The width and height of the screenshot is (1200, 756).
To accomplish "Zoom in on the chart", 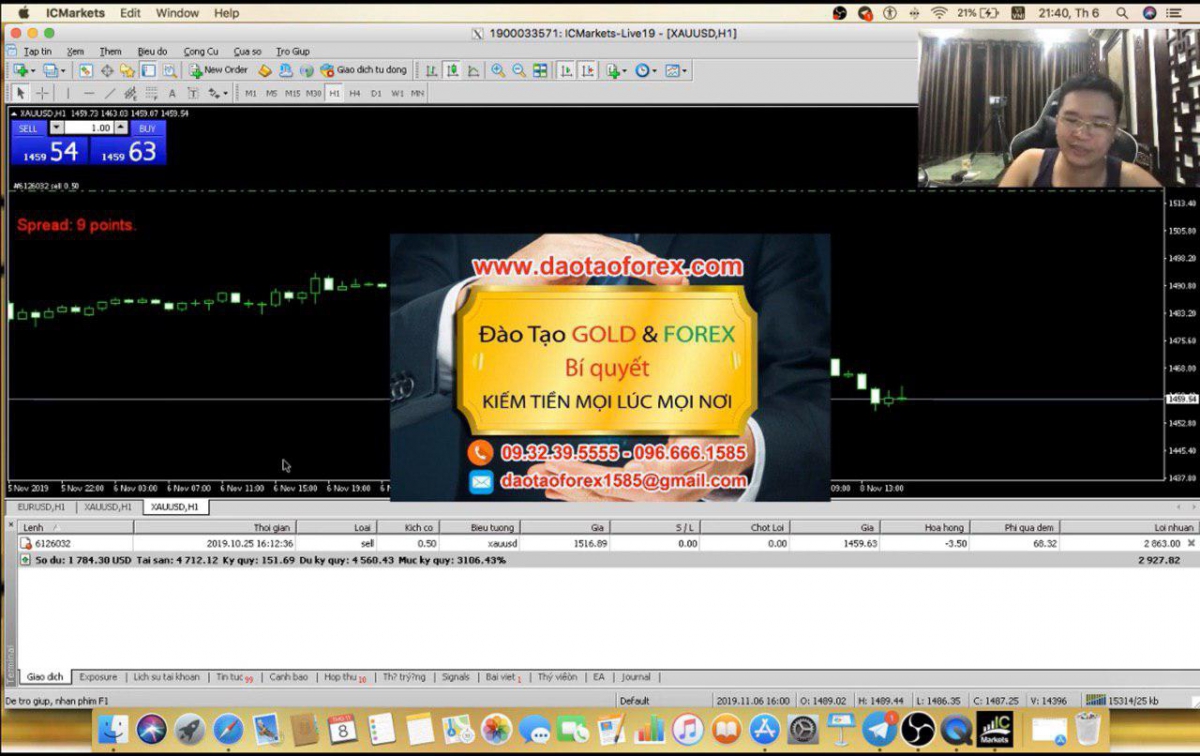I will click(499, 70).
